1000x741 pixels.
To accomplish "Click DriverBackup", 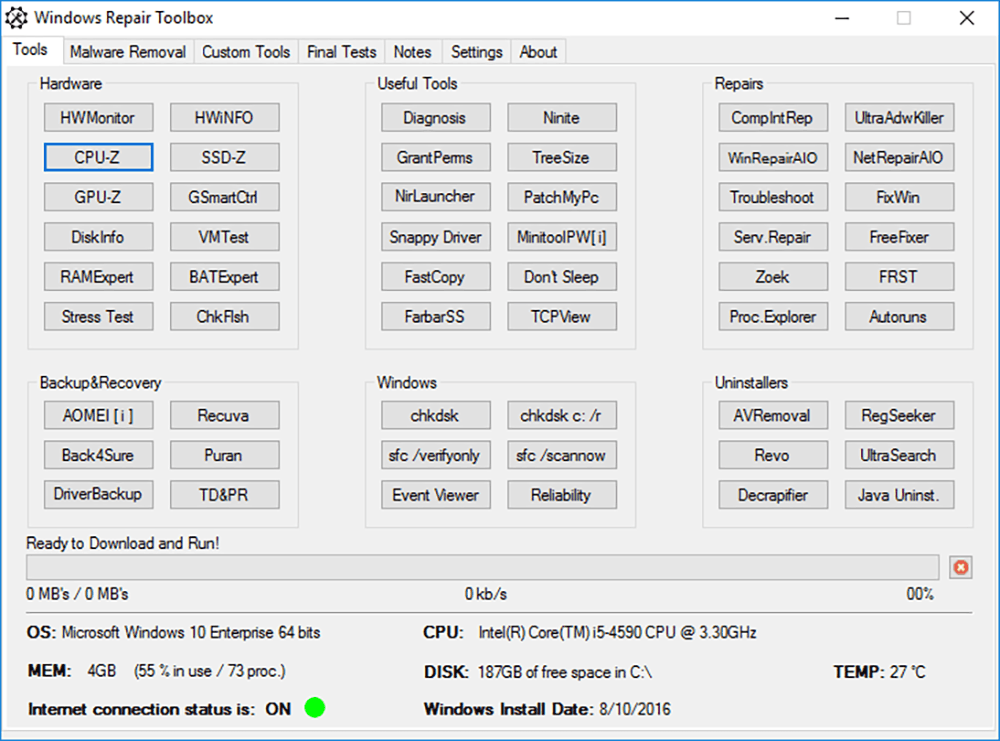I will pos(98,494).
